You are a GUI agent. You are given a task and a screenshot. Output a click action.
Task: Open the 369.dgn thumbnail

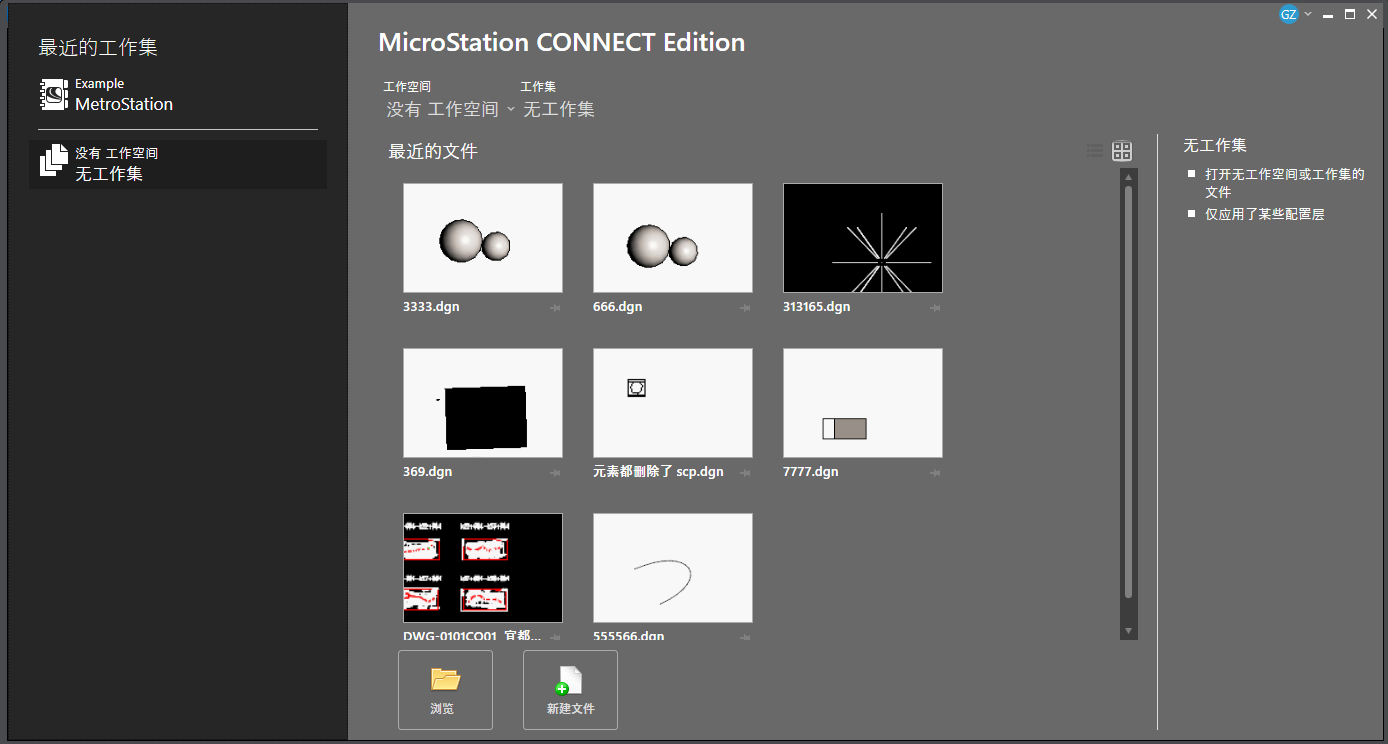coord(483,403)
